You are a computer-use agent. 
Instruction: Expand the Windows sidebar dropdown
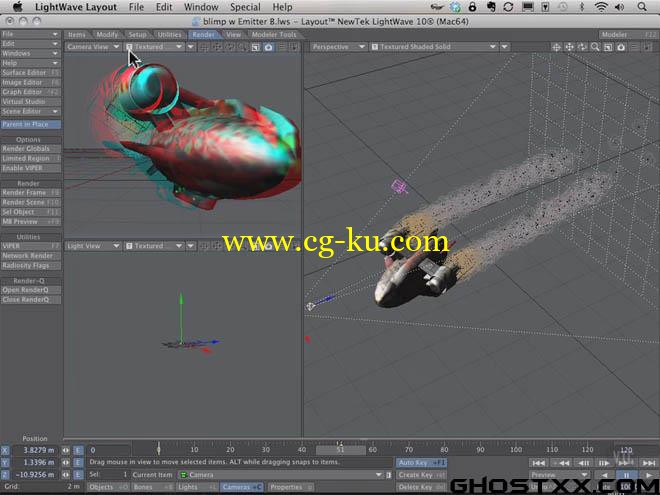31,53
